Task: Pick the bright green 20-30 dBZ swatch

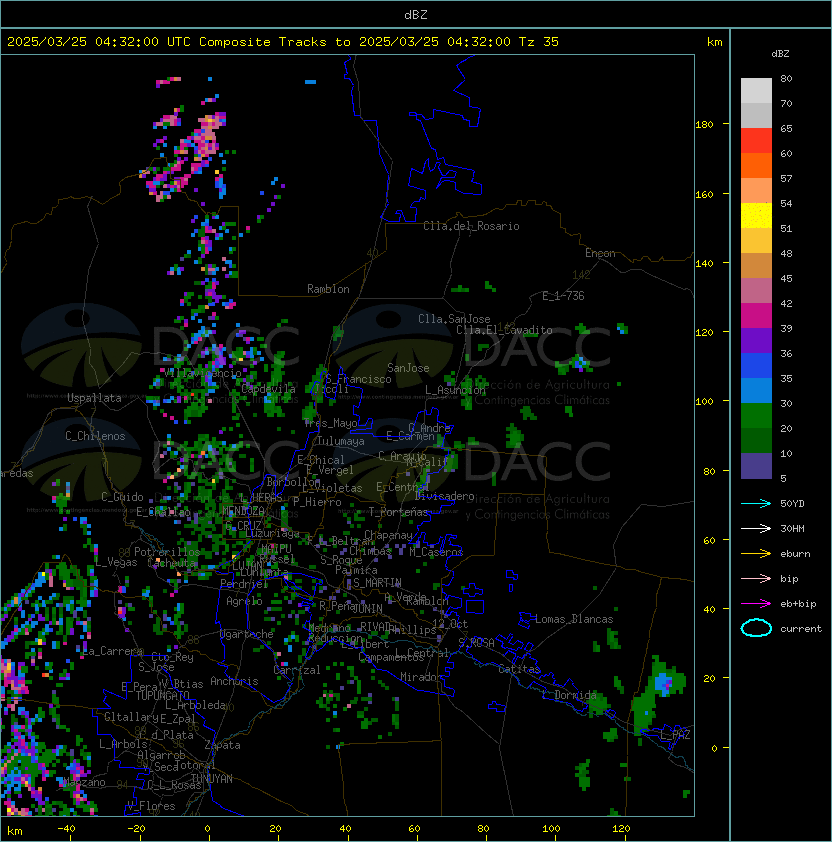Action: pos(756,416)
